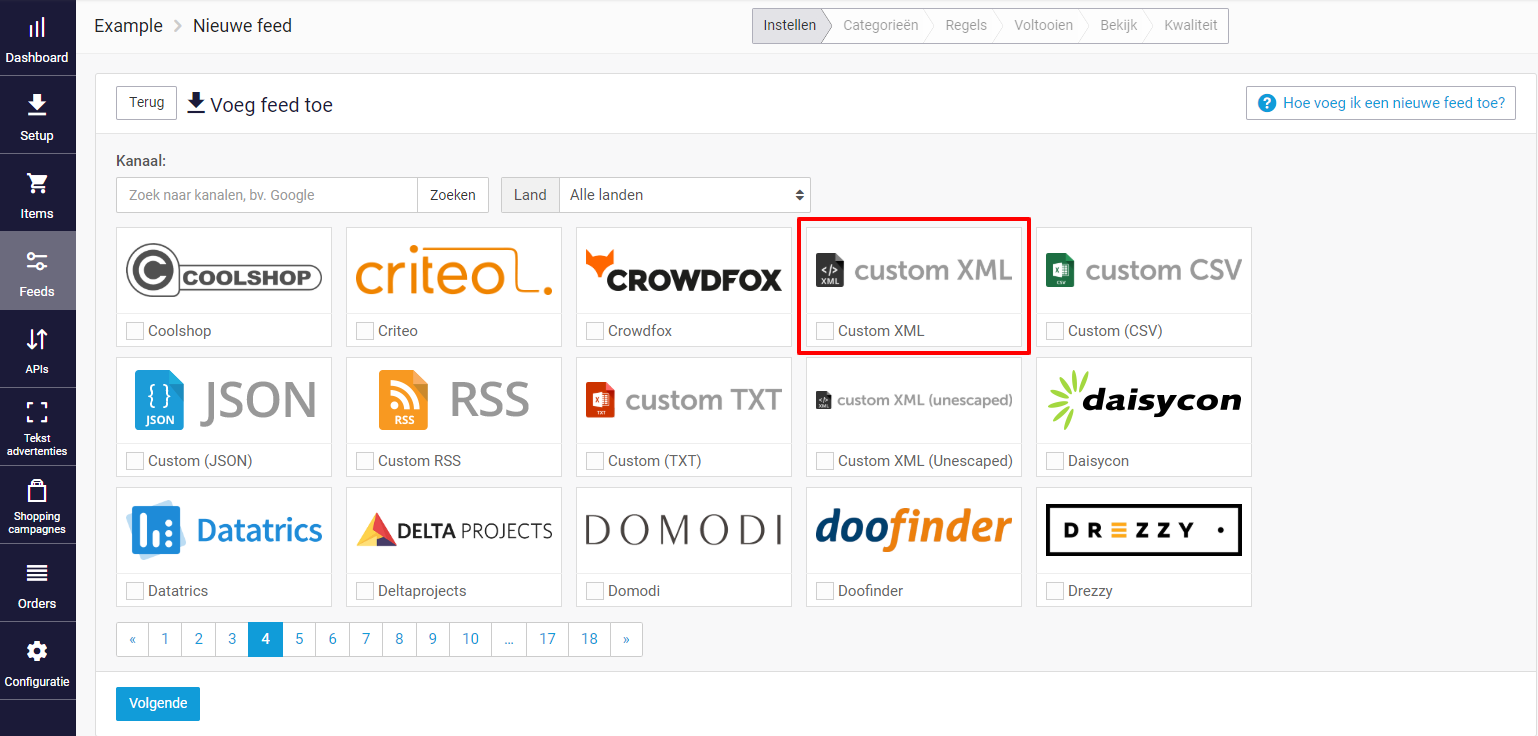Click the Drezzy logo tile

(x=1144, y=530)
